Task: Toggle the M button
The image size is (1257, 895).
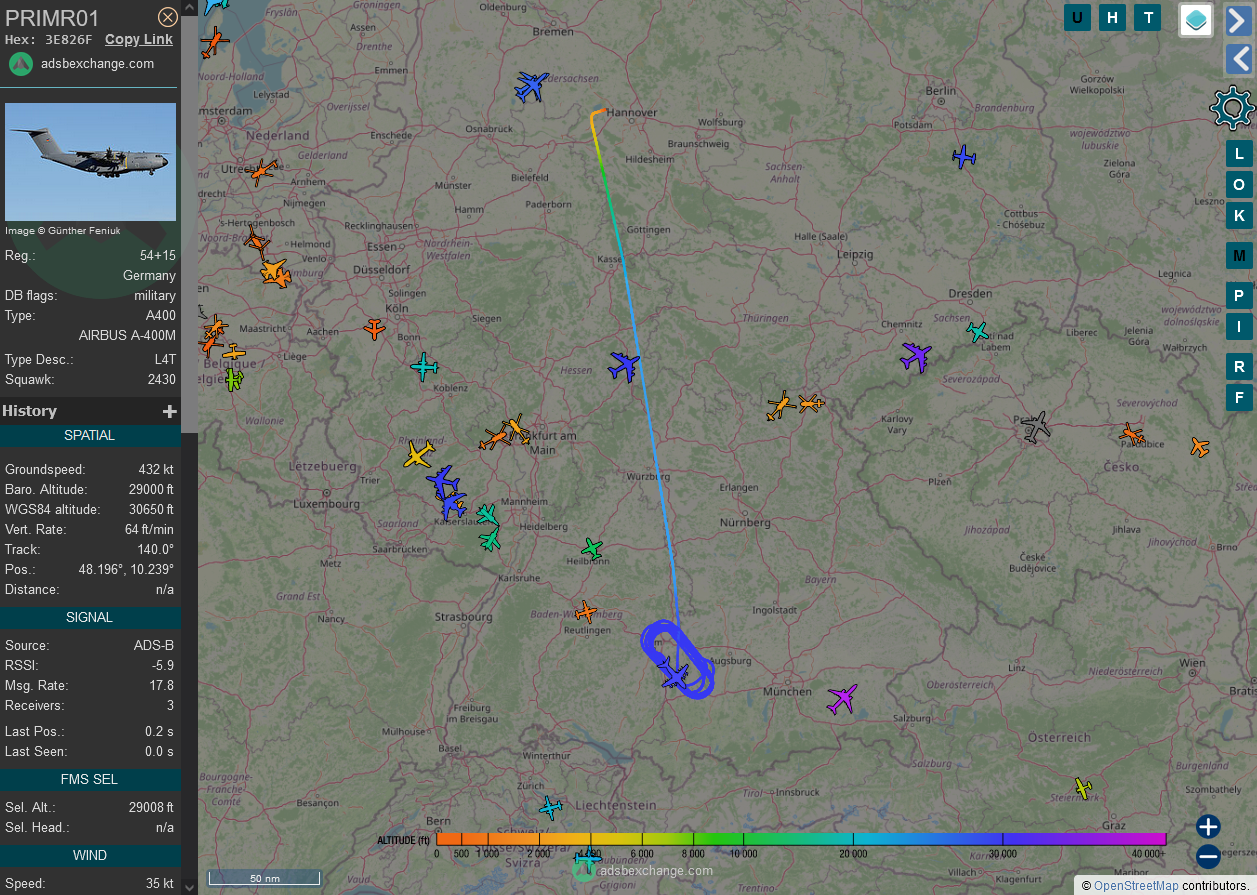Action: tap(1239, 255)
